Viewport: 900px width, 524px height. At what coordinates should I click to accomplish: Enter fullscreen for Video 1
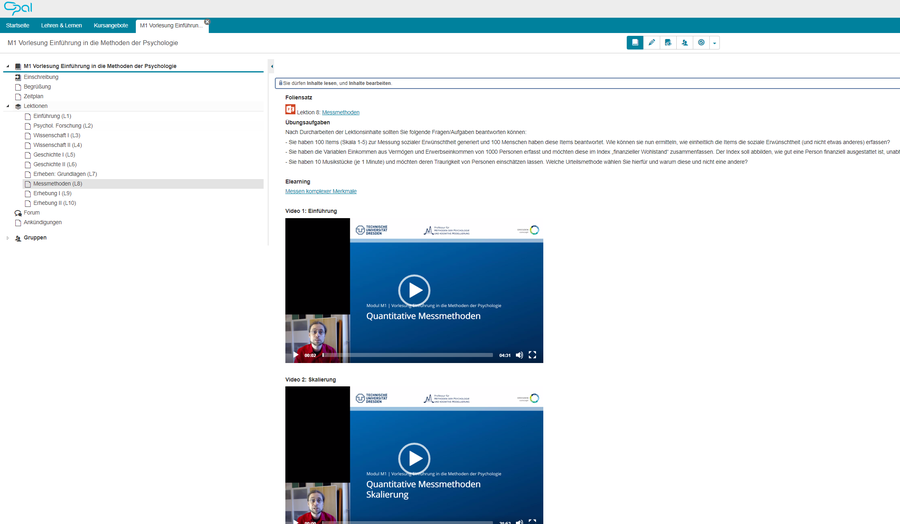tap(533, 355)
